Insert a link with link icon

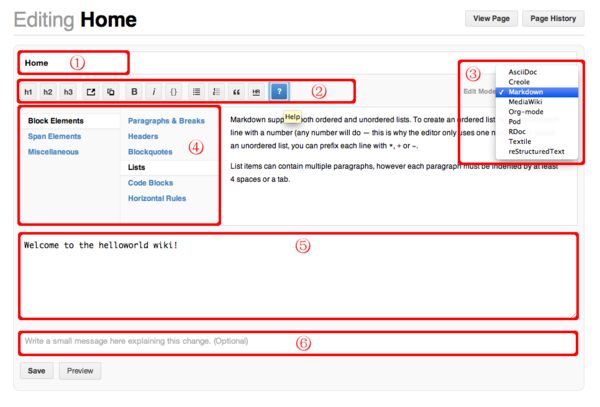tap(91, 92)
